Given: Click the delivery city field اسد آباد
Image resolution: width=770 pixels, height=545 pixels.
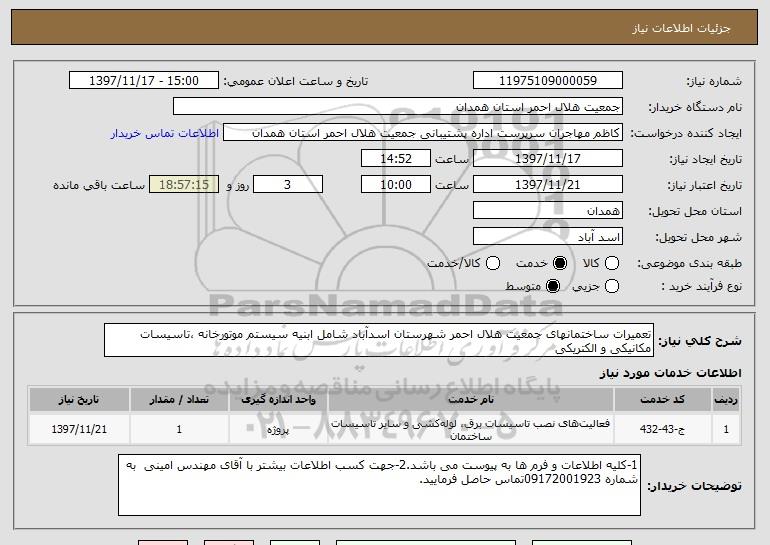Looking at the screenshot, I should tap(548, 237).
